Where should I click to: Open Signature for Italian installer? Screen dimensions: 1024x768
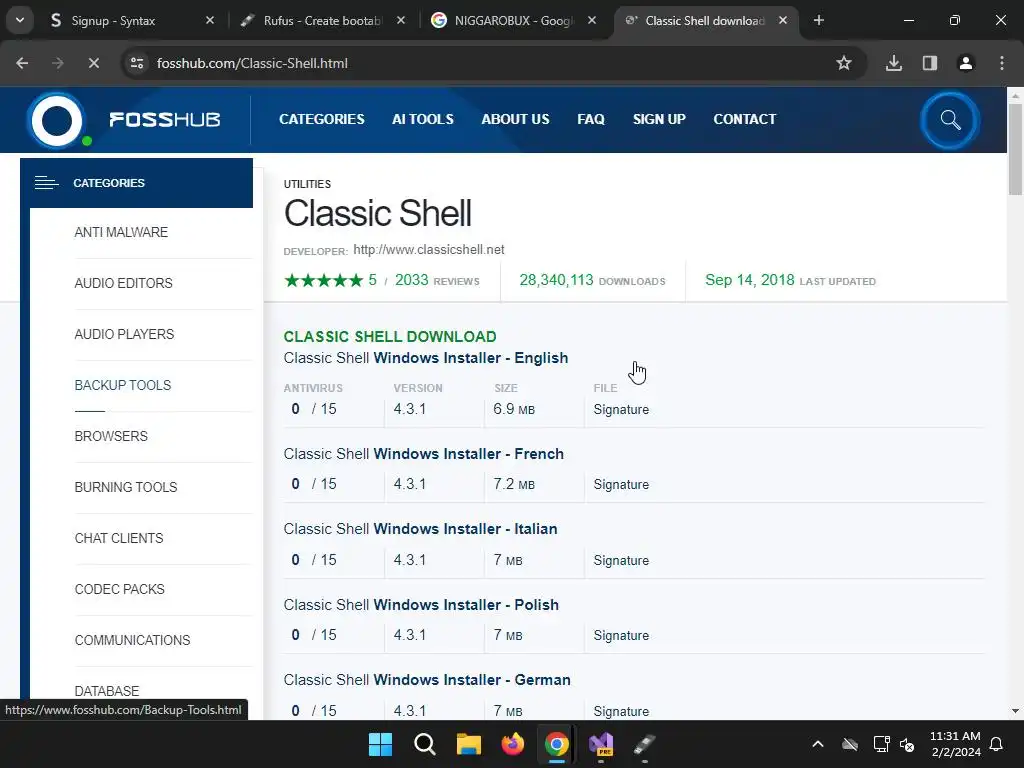pyautogui.click(x=621, y=560)
